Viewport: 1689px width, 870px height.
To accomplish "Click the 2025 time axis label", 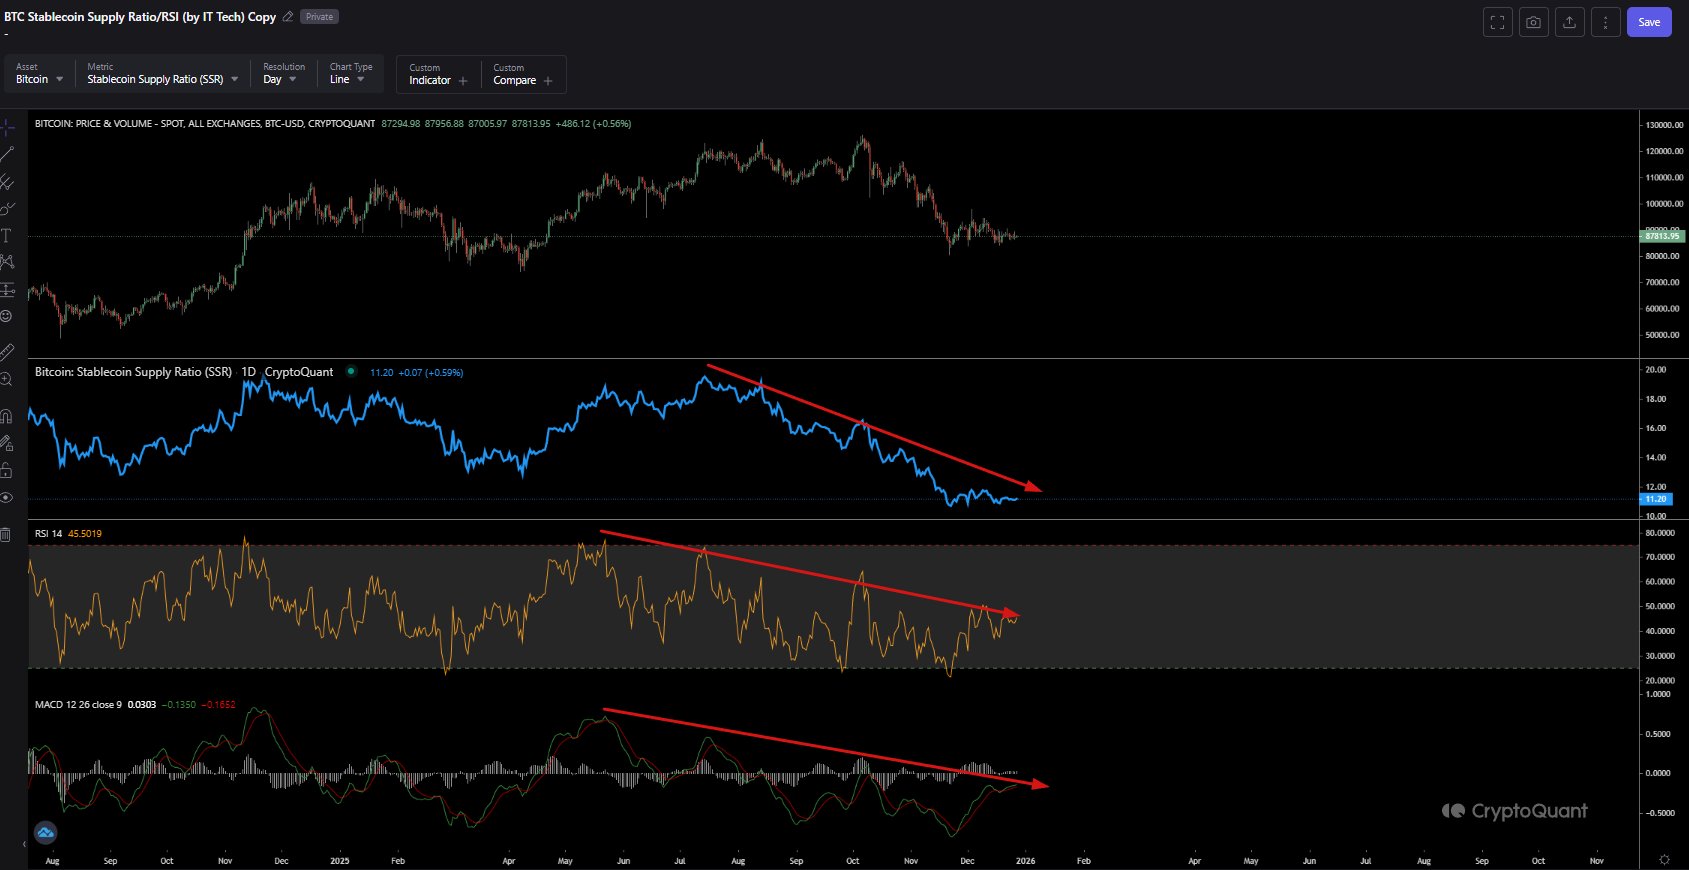I will pyautogui.click(x=340, y=861).
